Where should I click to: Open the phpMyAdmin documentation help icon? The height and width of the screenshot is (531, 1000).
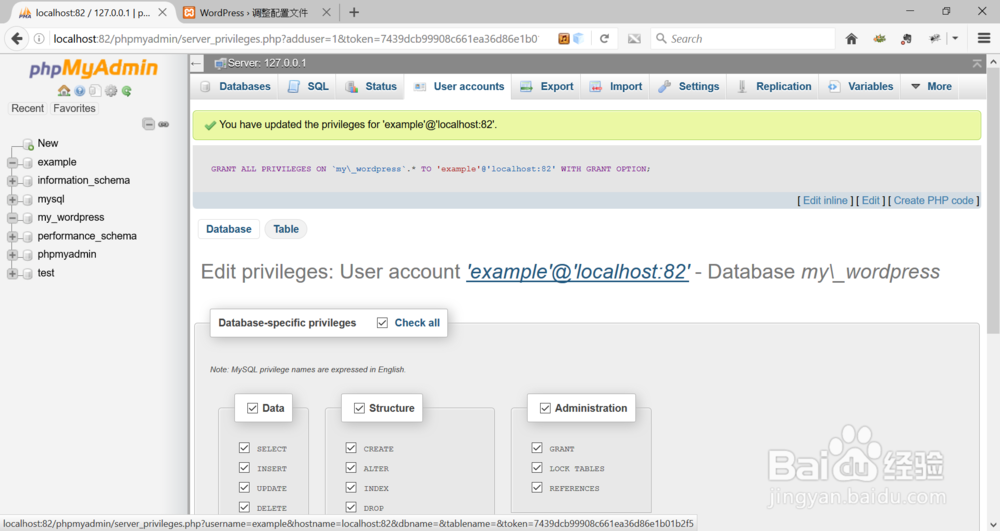(80, 91)
